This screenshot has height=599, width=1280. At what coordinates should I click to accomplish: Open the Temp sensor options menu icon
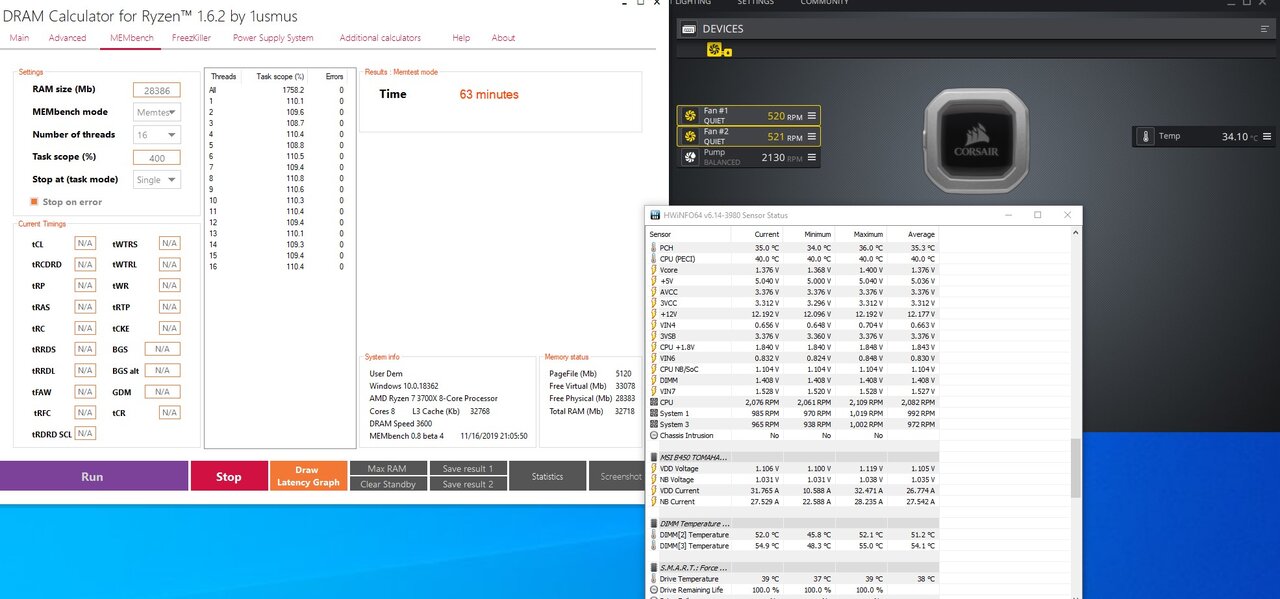(1267, 136)
